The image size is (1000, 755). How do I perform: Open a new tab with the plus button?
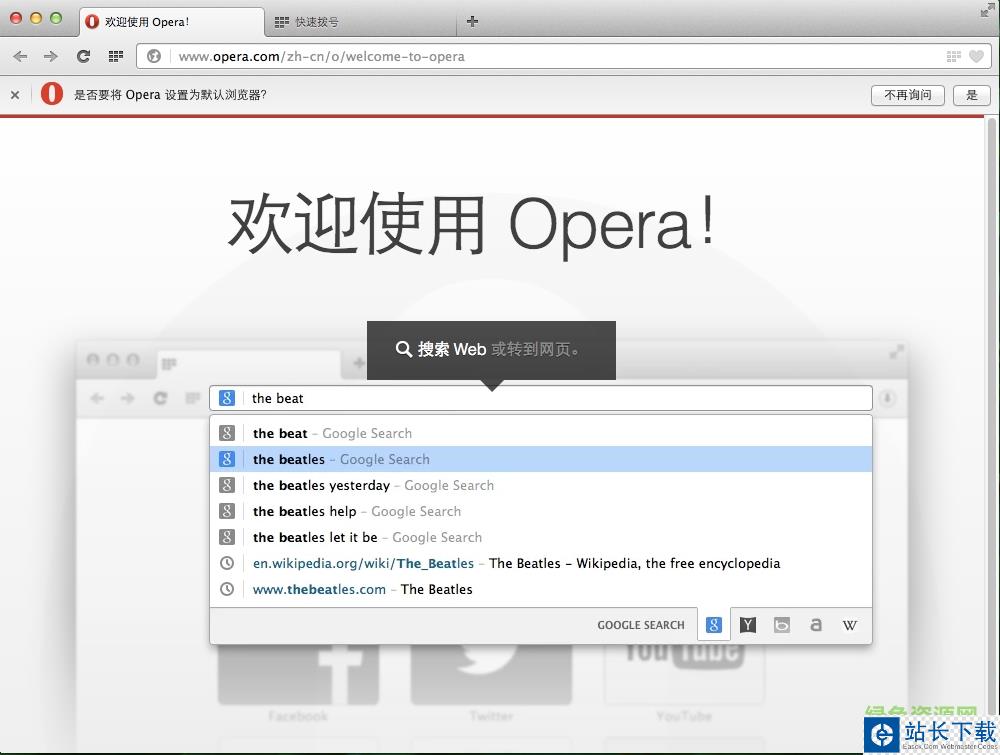point(472,21)
